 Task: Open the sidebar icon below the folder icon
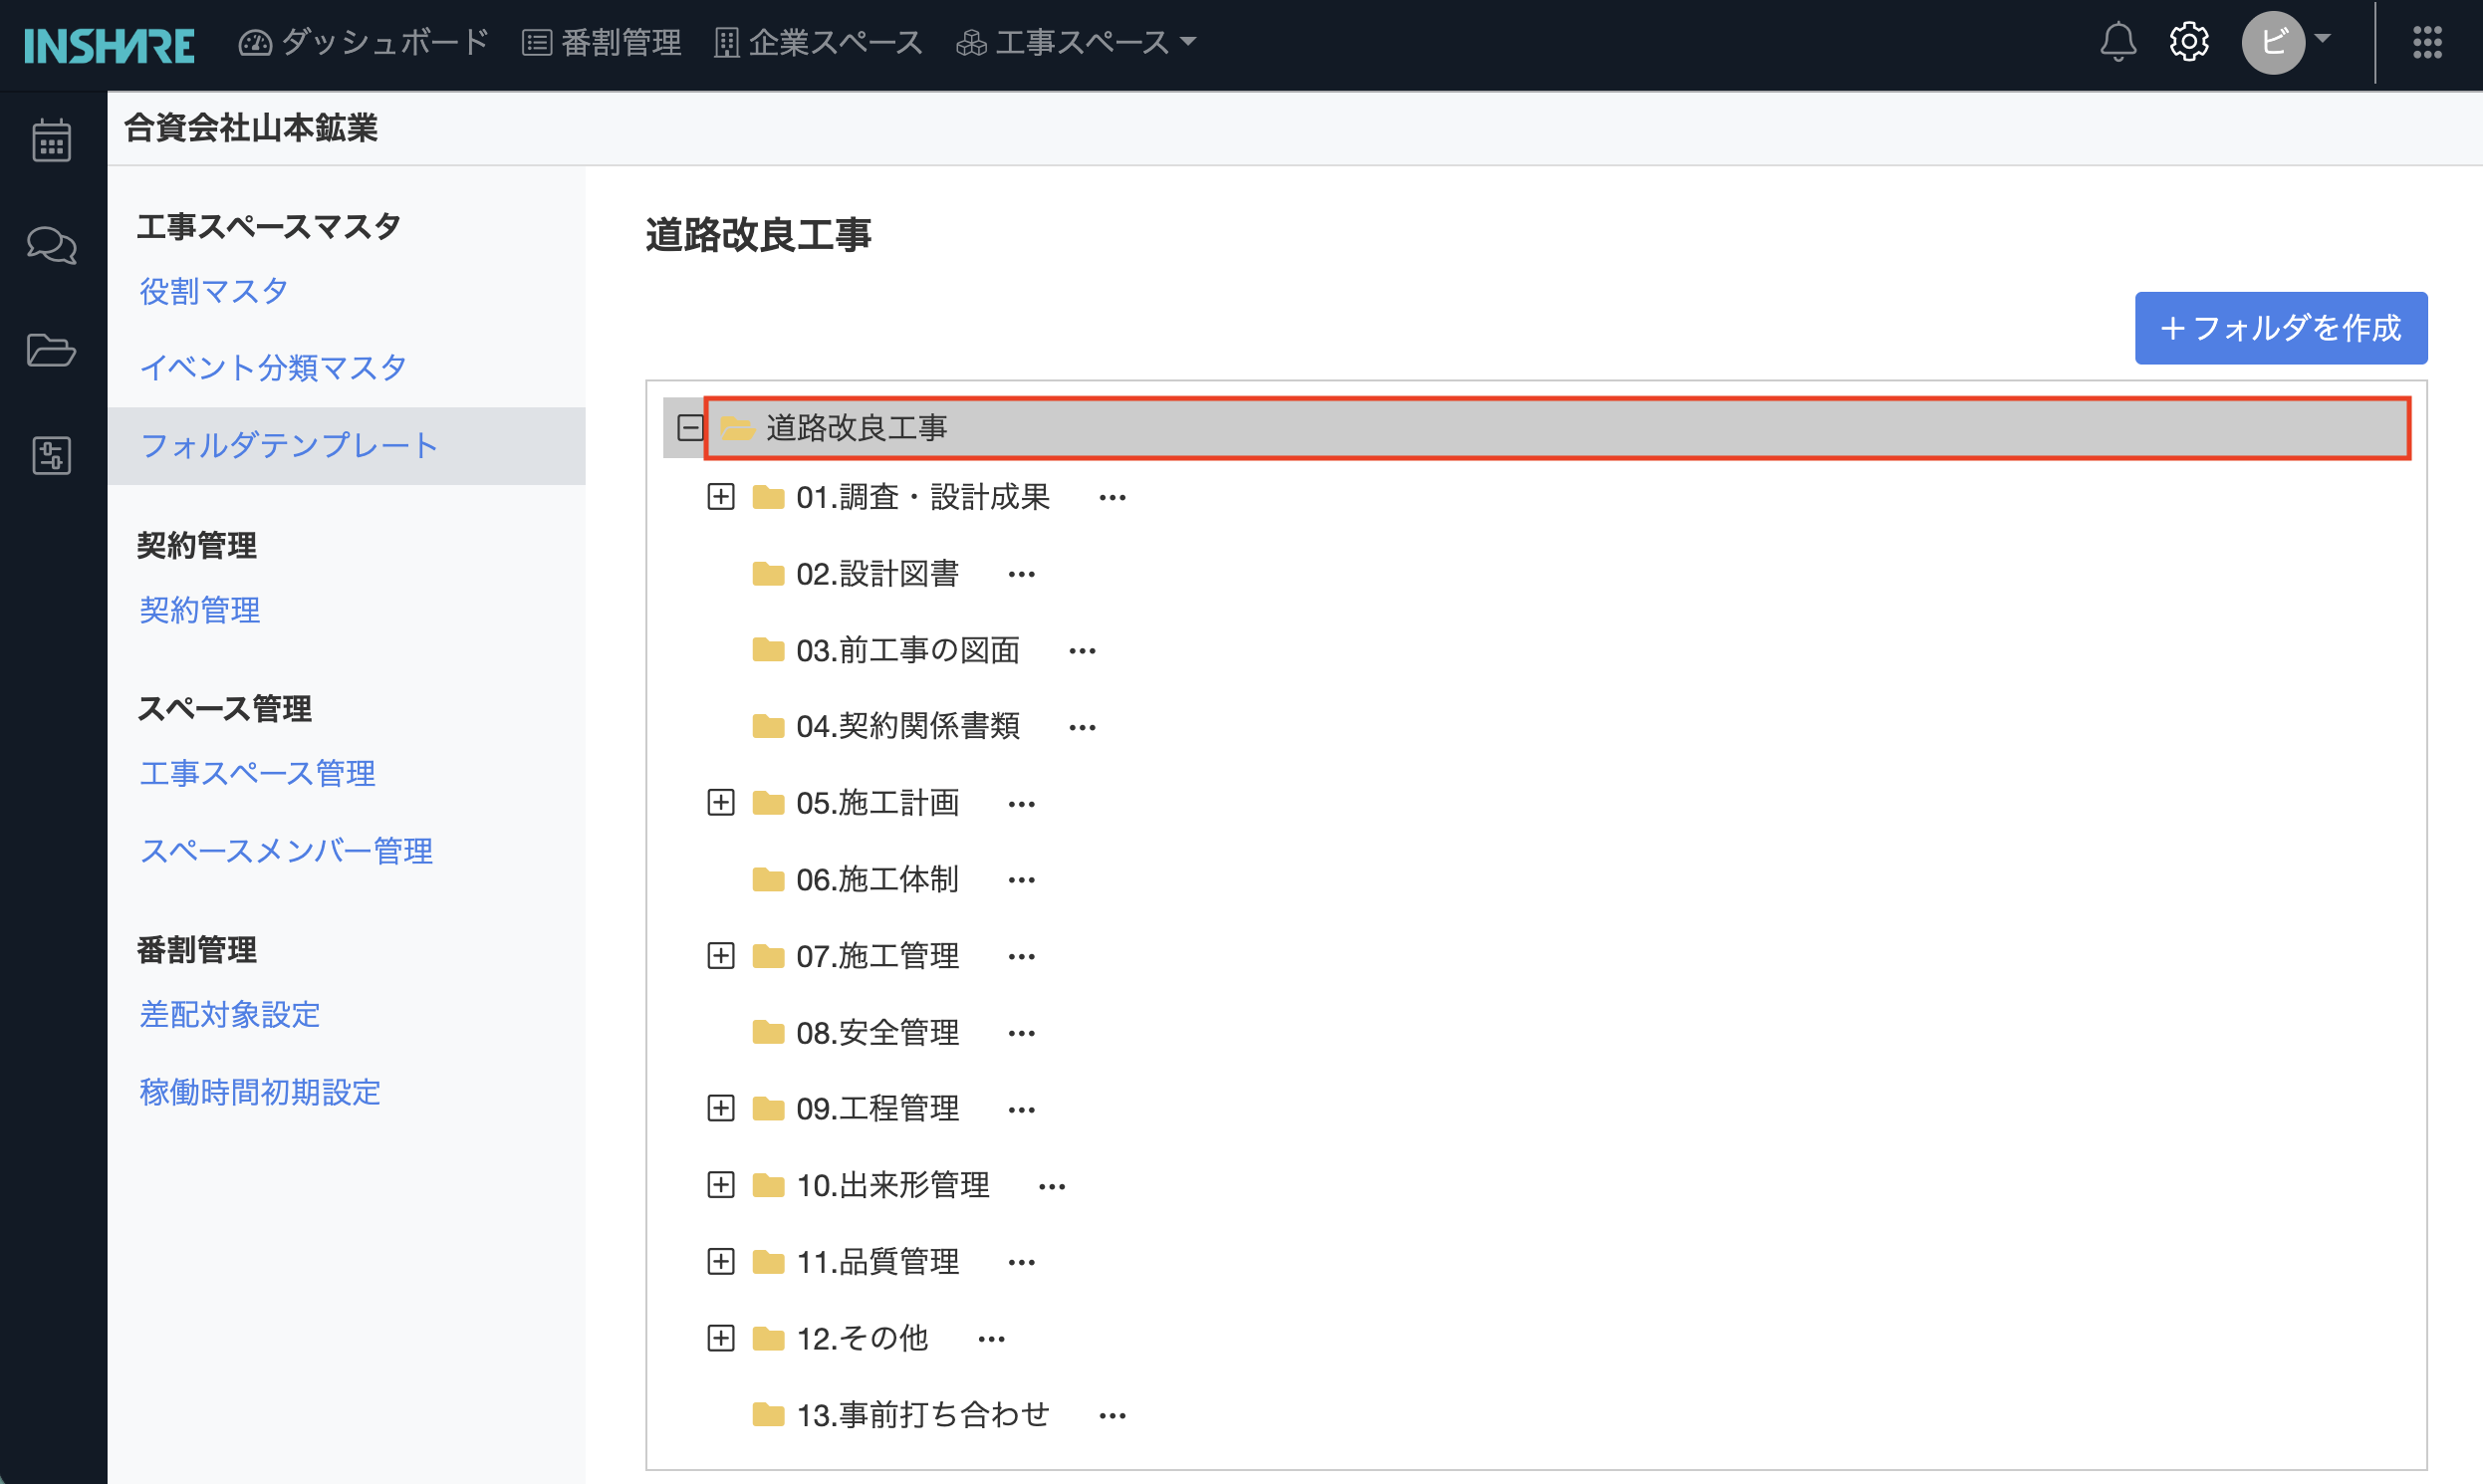pyautogui.click(x=51, y=455)
